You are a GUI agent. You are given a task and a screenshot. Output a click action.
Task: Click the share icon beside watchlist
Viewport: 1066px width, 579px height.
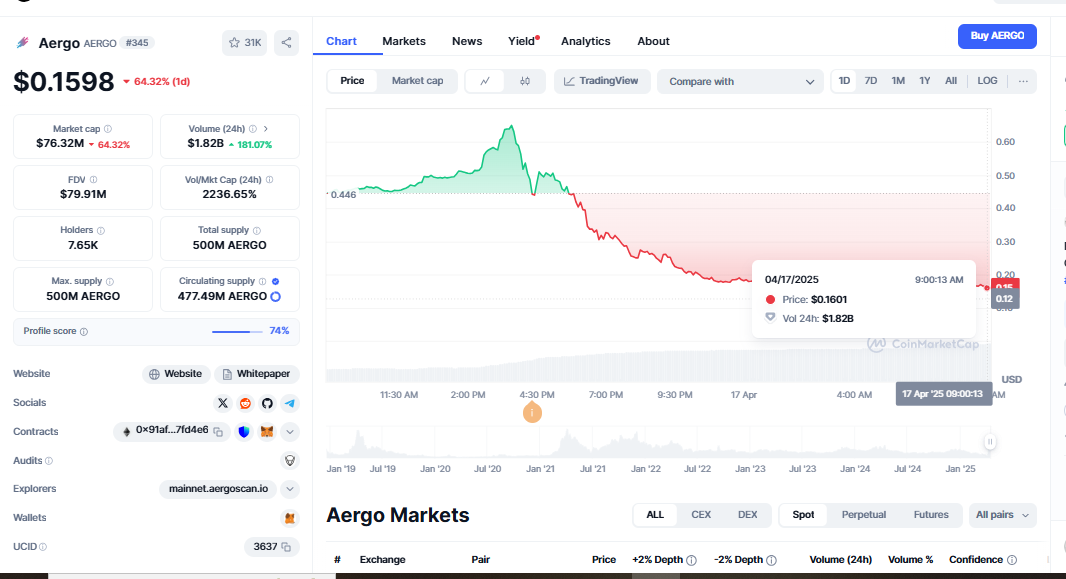point(286,43)
